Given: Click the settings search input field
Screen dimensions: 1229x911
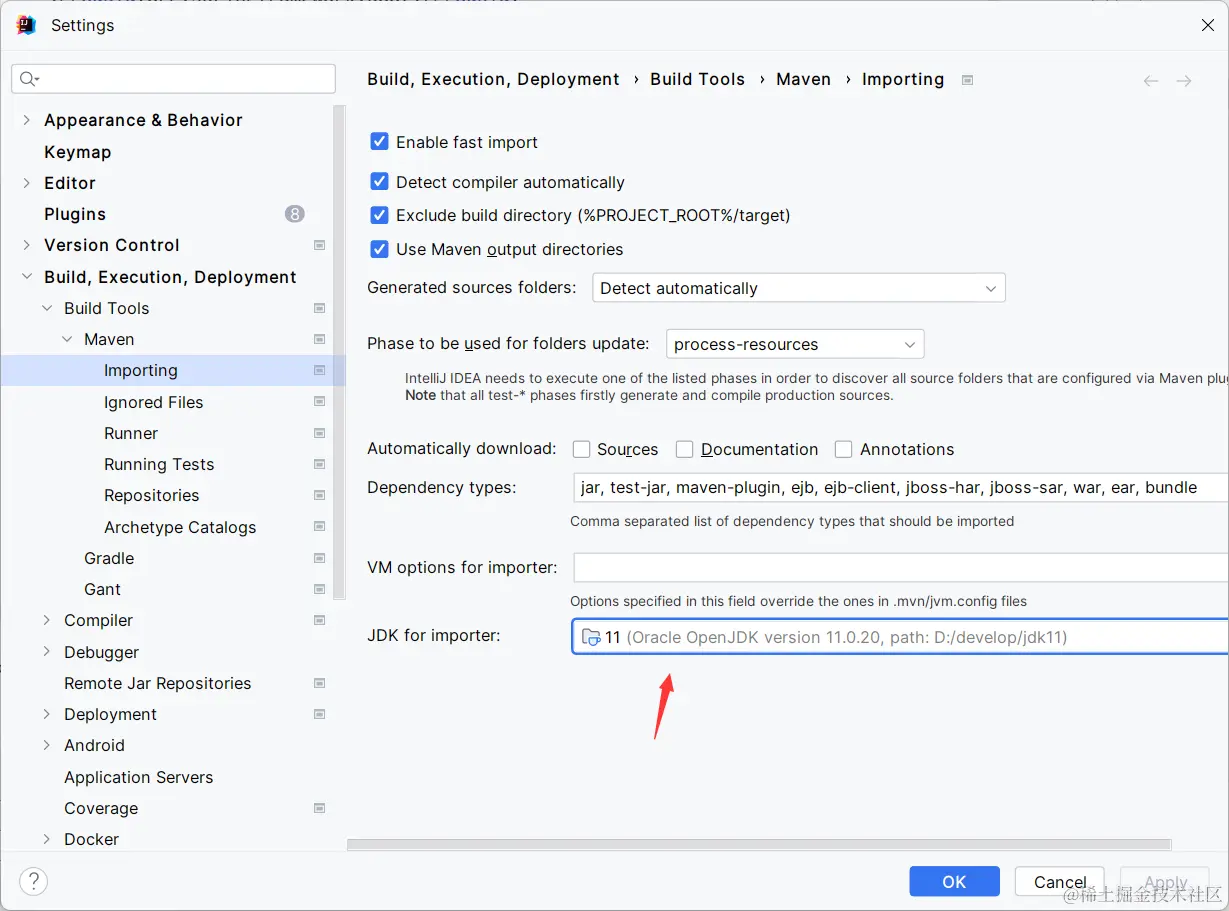Looking at the screenshot, I should (174, 79).
